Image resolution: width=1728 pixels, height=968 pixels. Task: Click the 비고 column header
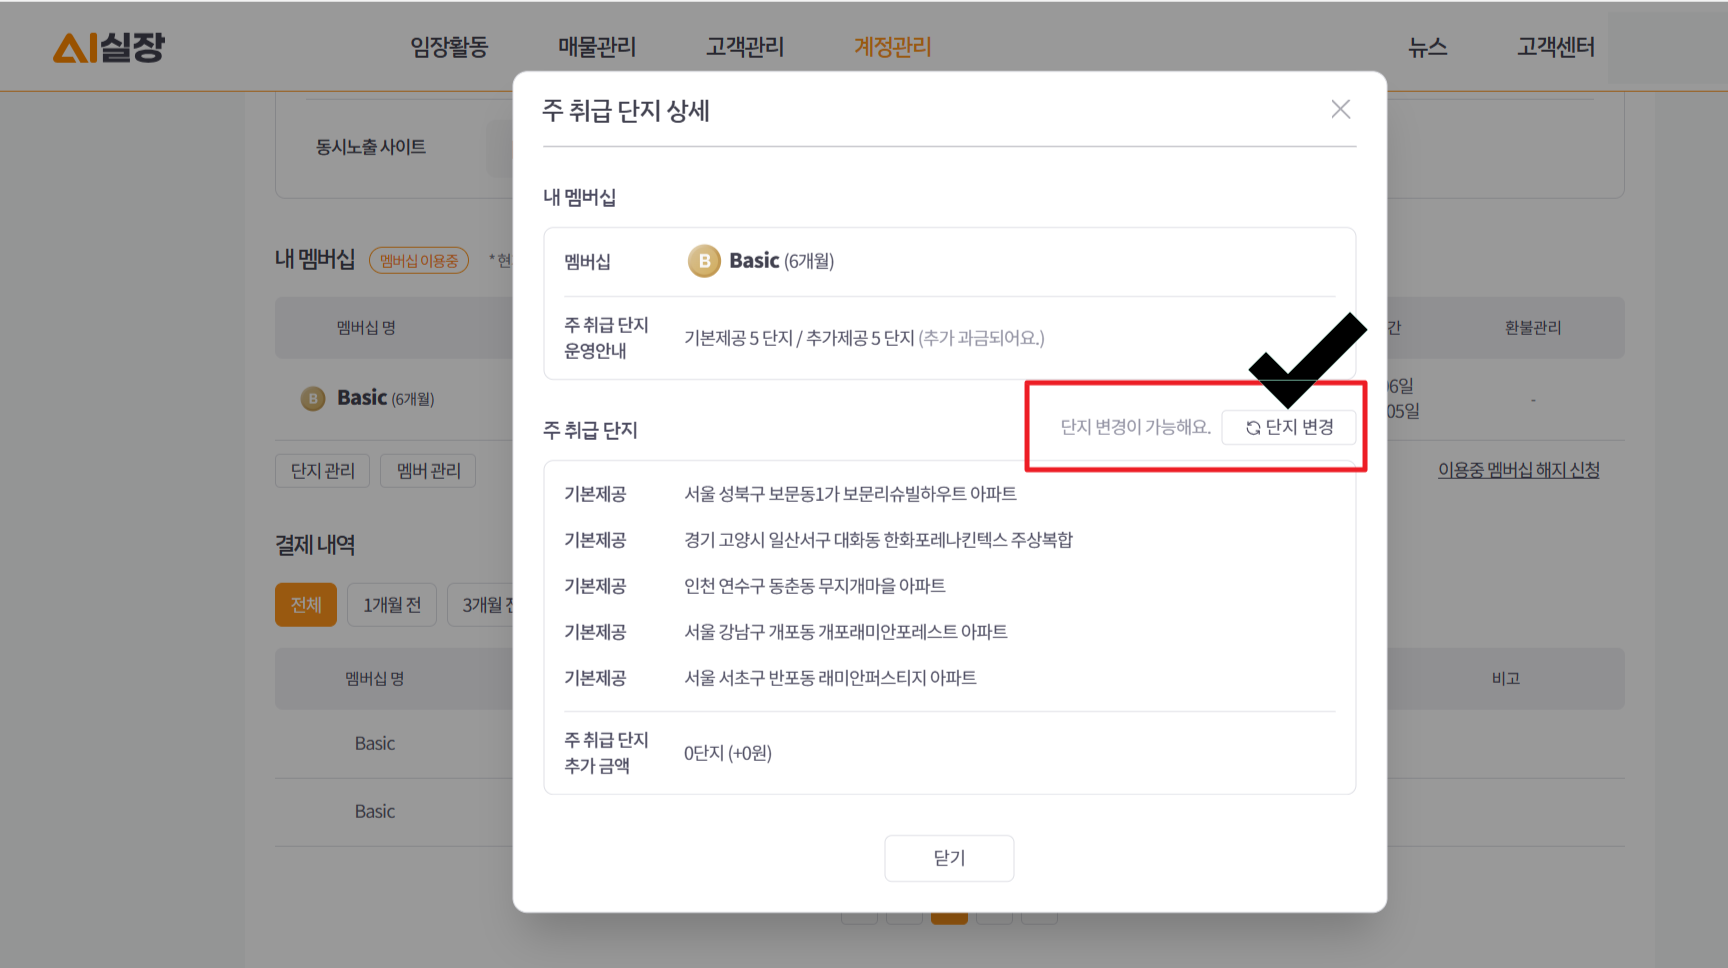pos(1506,679)
